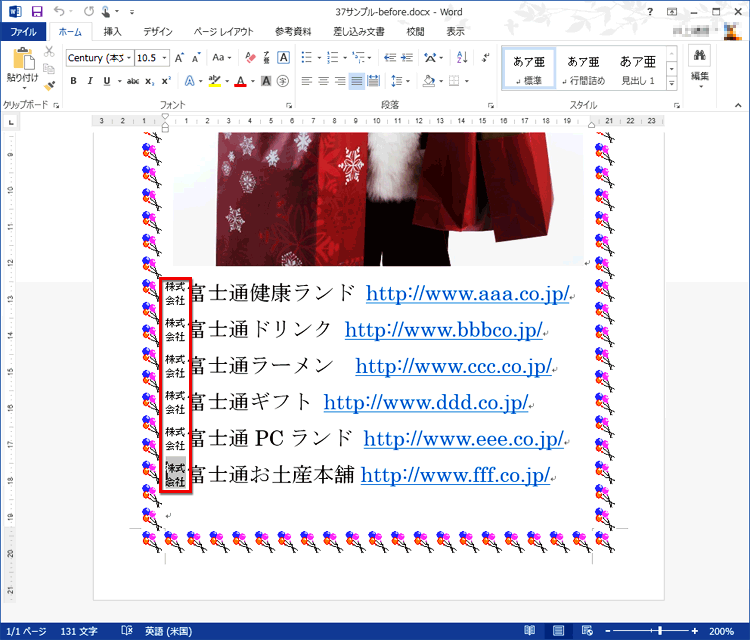This screenshot has width=750, height=640.
Task: Apply yellow text highlight color
Action: coord(215,81)
